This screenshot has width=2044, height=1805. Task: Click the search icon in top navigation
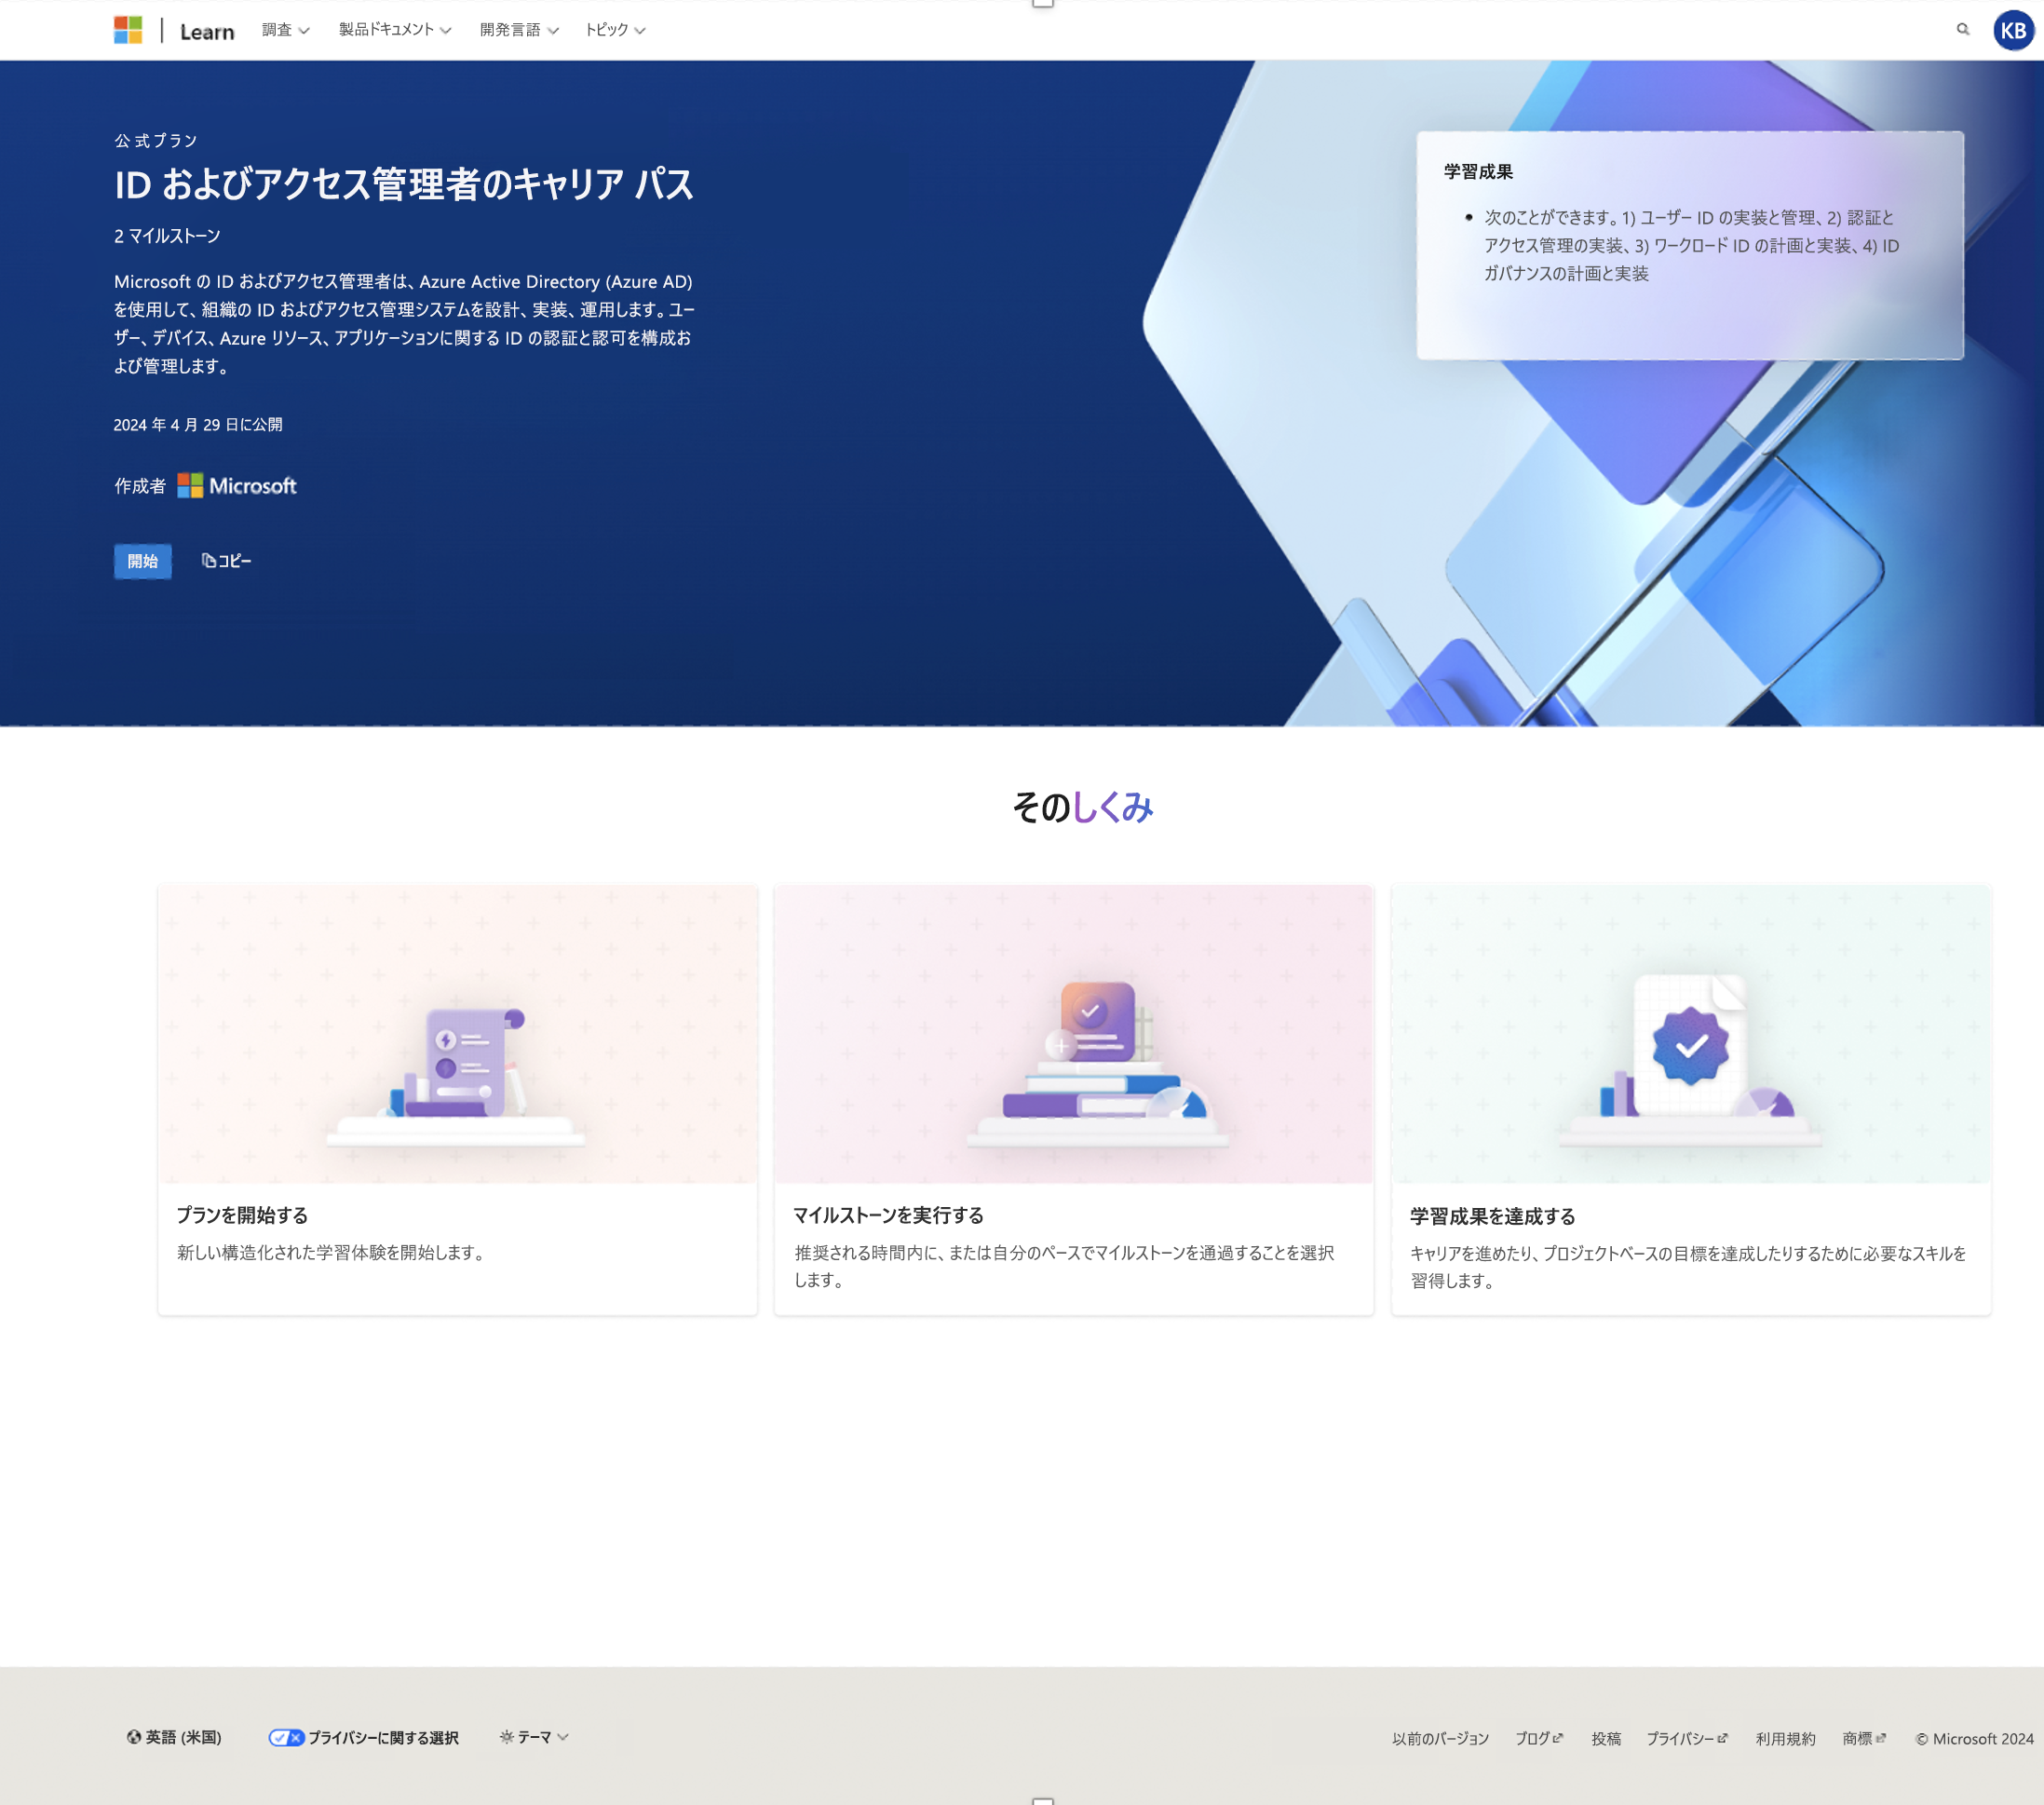(x=1960, y=30)
